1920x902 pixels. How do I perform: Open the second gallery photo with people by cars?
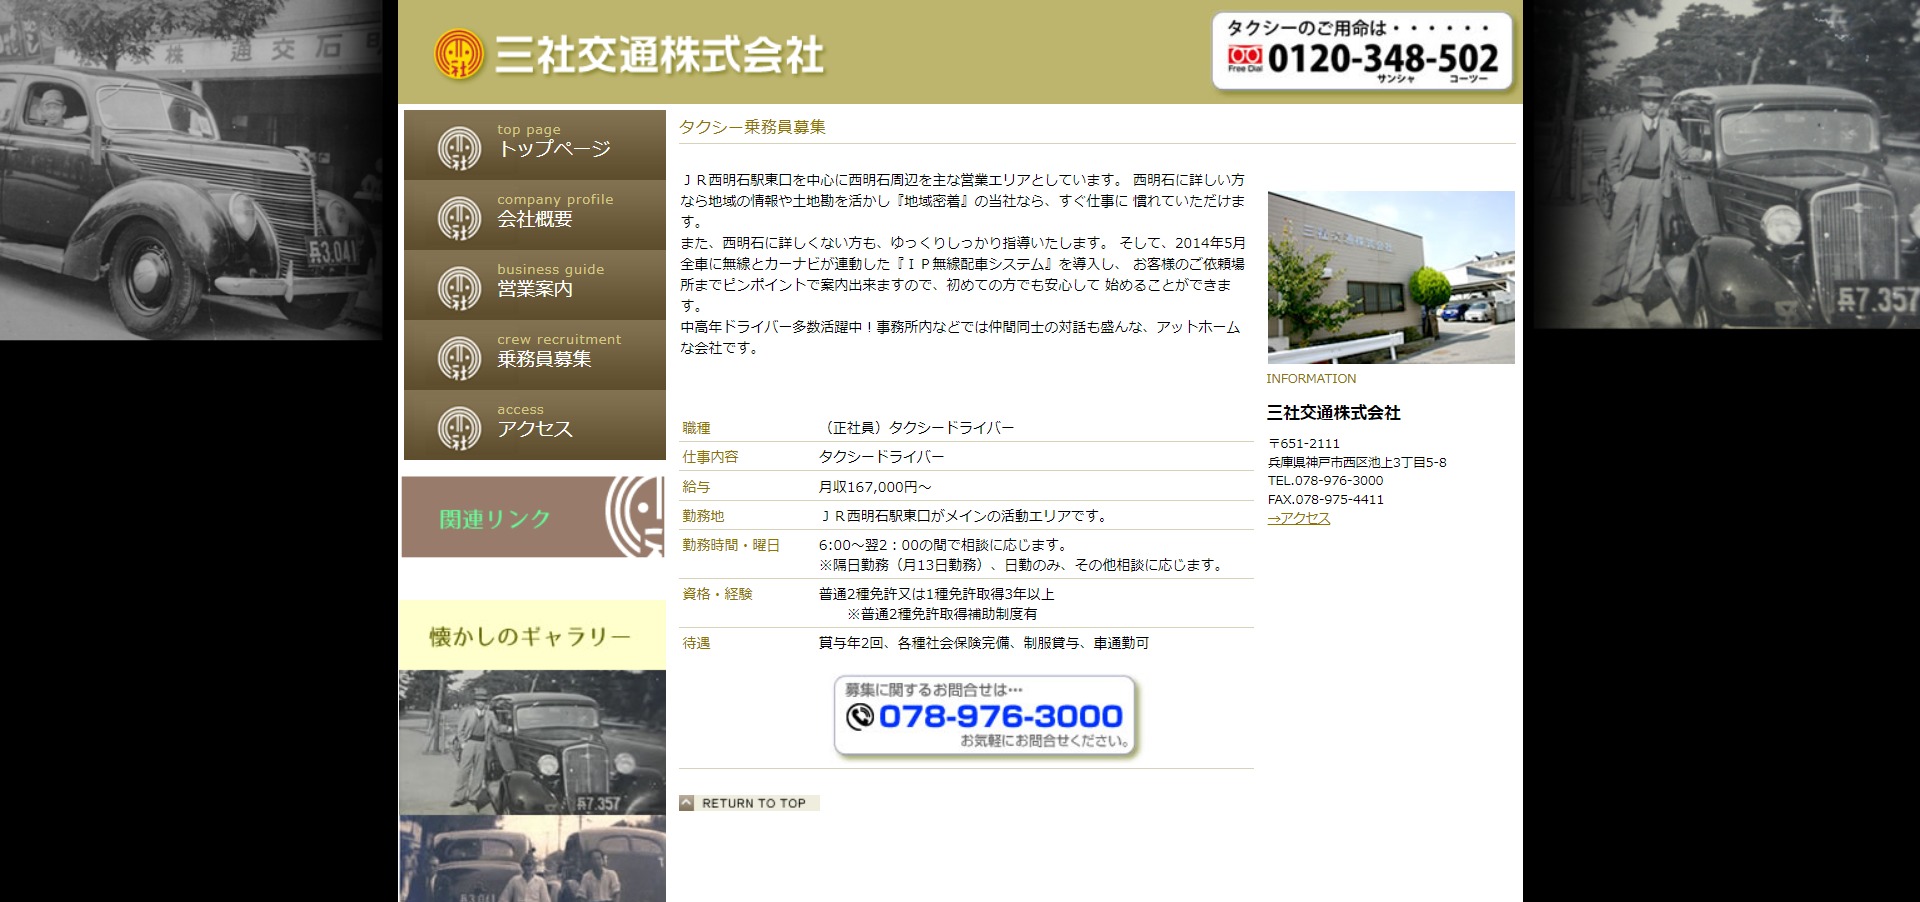pyautogui.click(x=532, y=859)
